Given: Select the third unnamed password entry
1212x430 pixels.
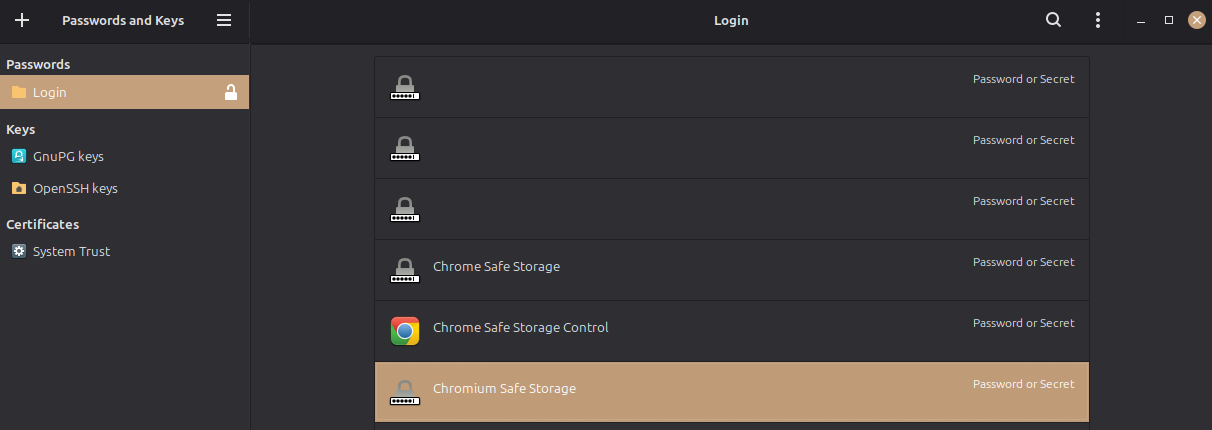Looking at the screenshot, I should 732,209.
